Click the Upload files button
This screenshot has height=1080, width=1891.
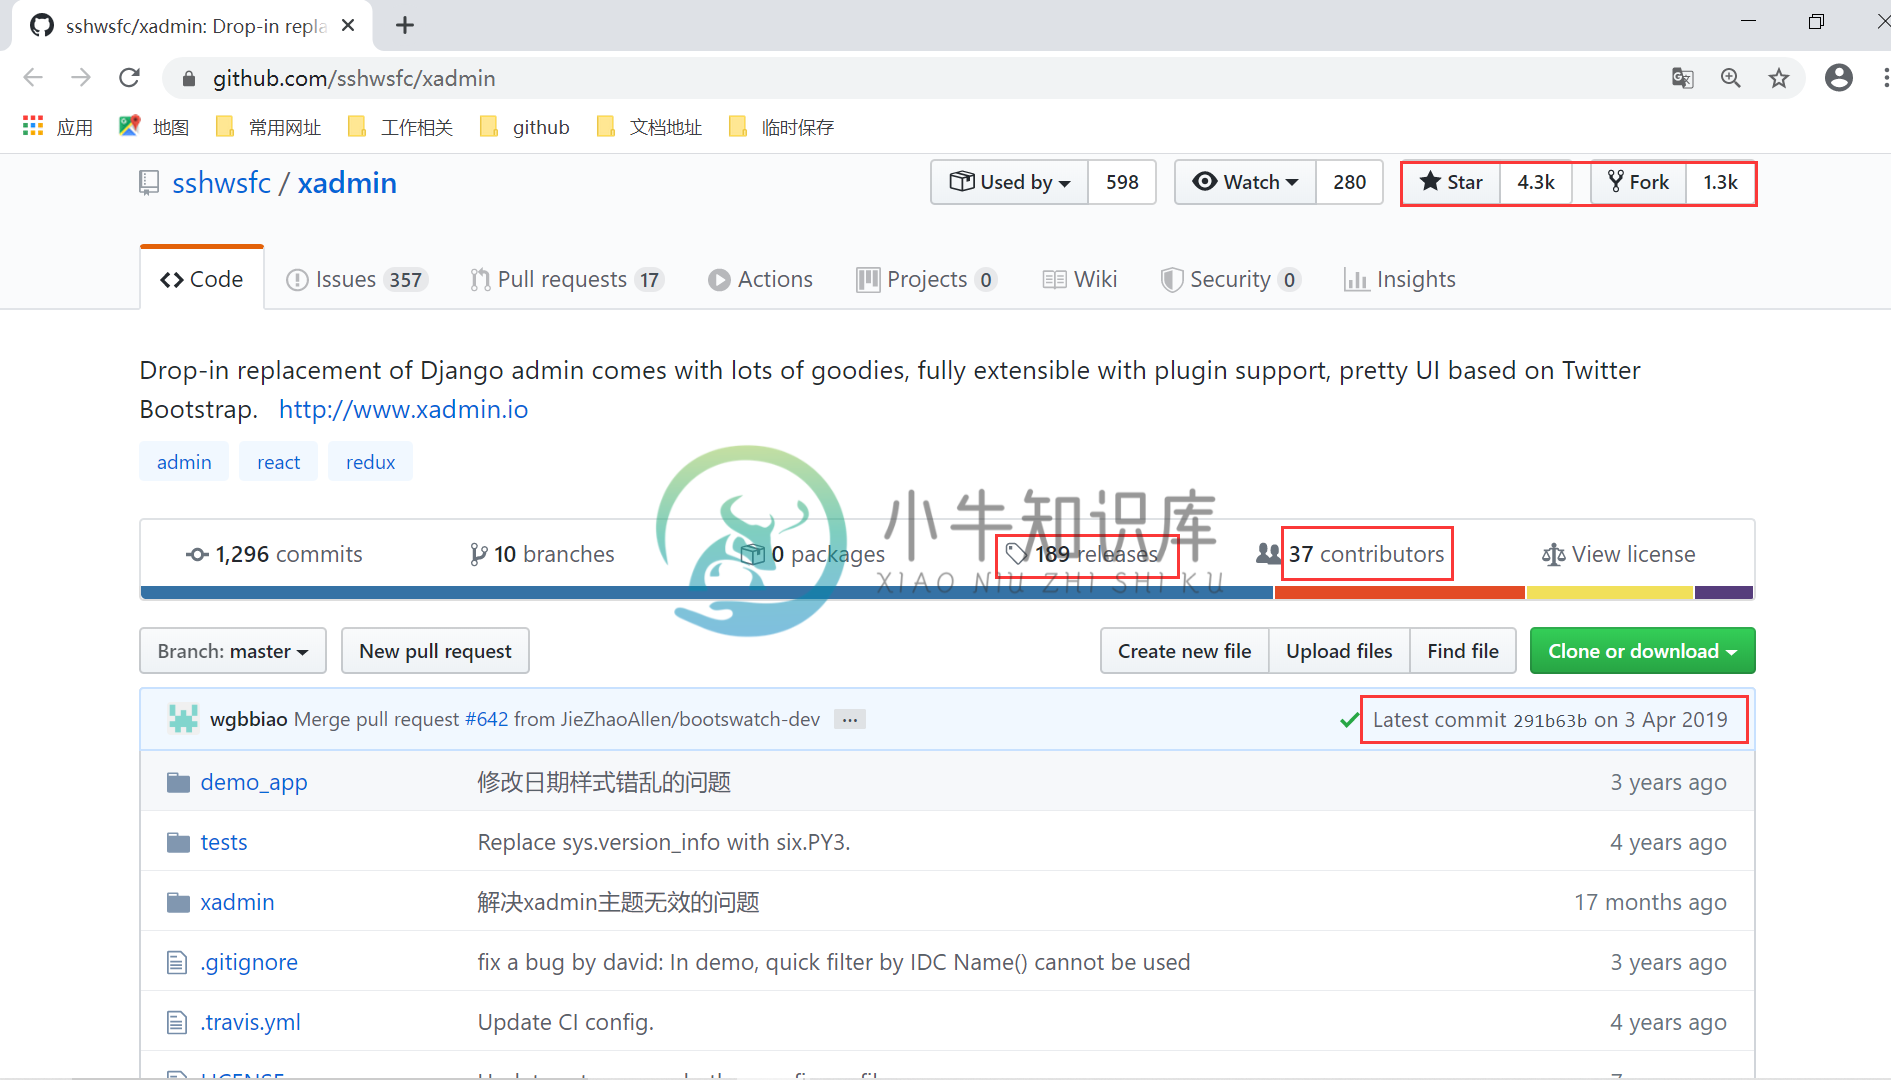(1339, 651)
